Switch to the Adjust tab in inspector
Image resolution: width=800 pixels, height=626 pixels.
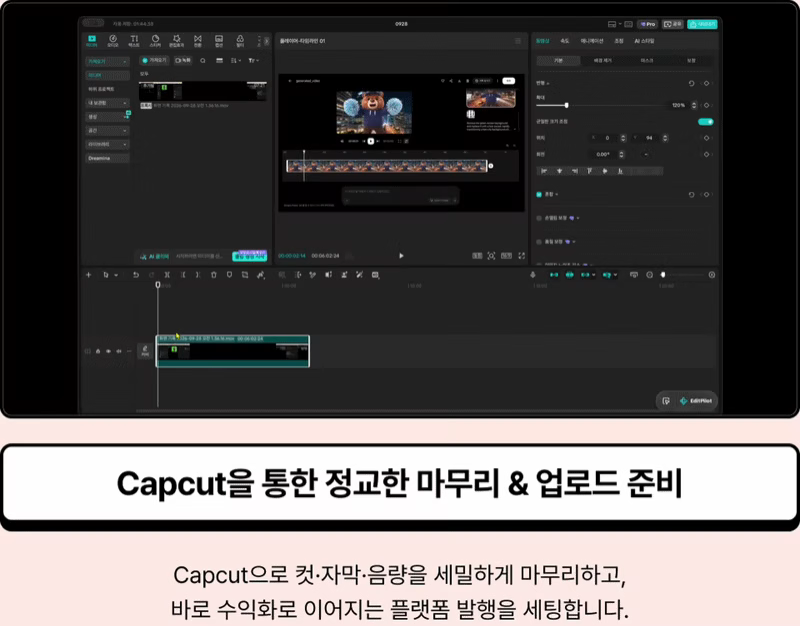619,41
